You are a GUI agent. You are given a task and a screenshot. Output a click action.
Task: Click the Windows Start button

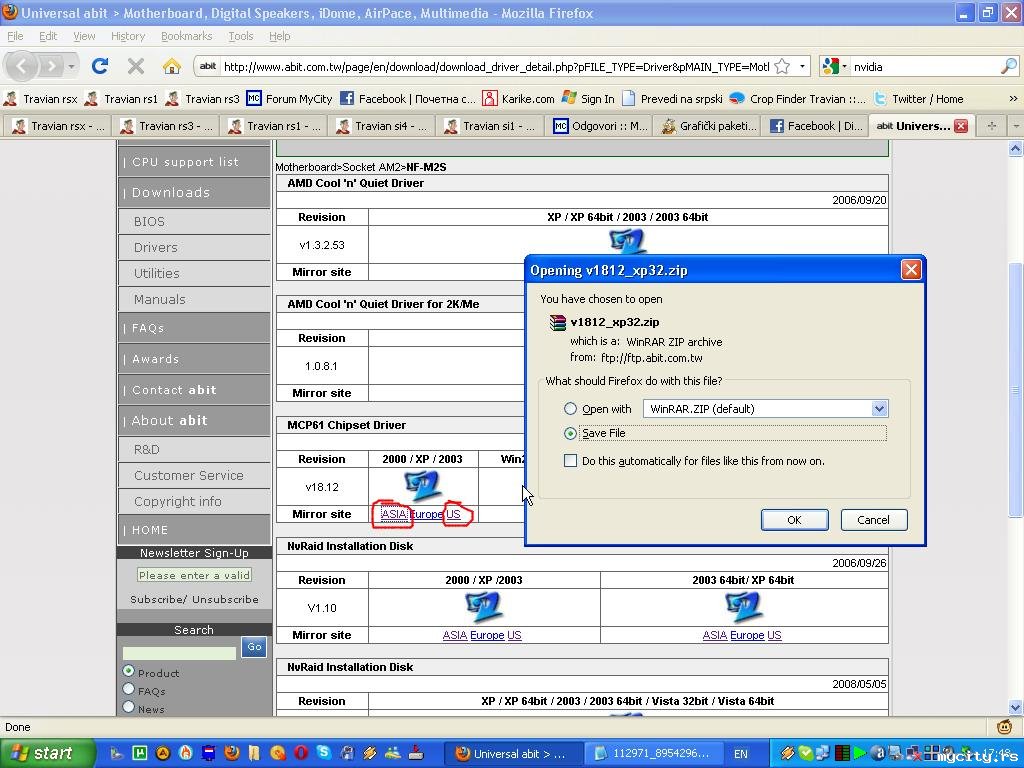[x=45, y=753]
